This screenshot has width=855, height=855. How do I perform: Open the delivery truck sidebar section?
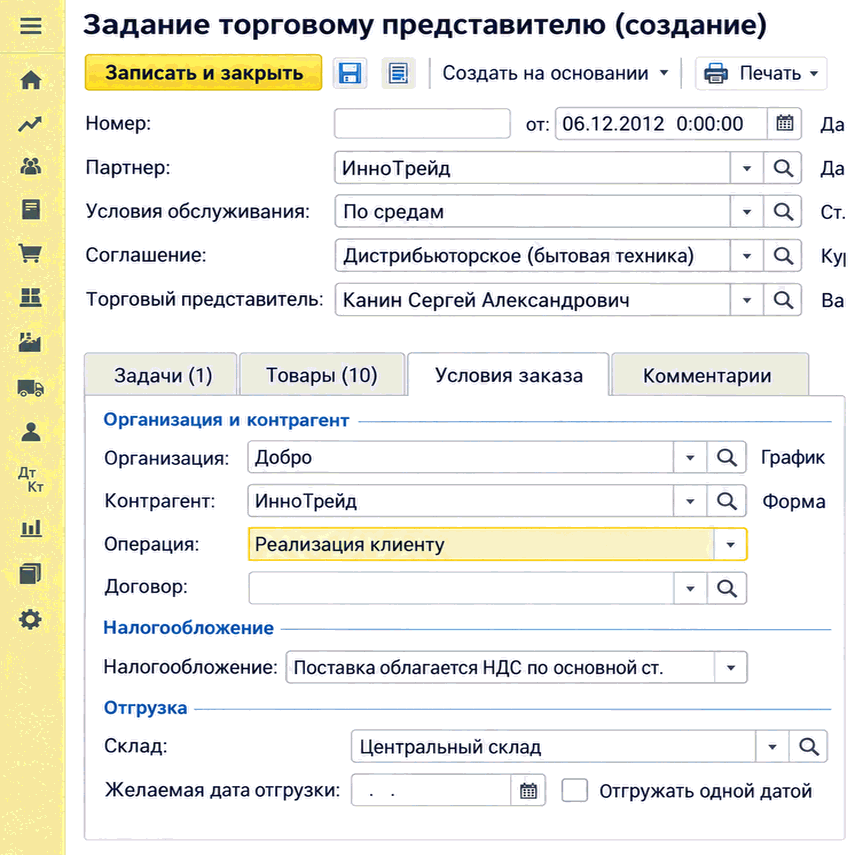(x=31, y=388)
